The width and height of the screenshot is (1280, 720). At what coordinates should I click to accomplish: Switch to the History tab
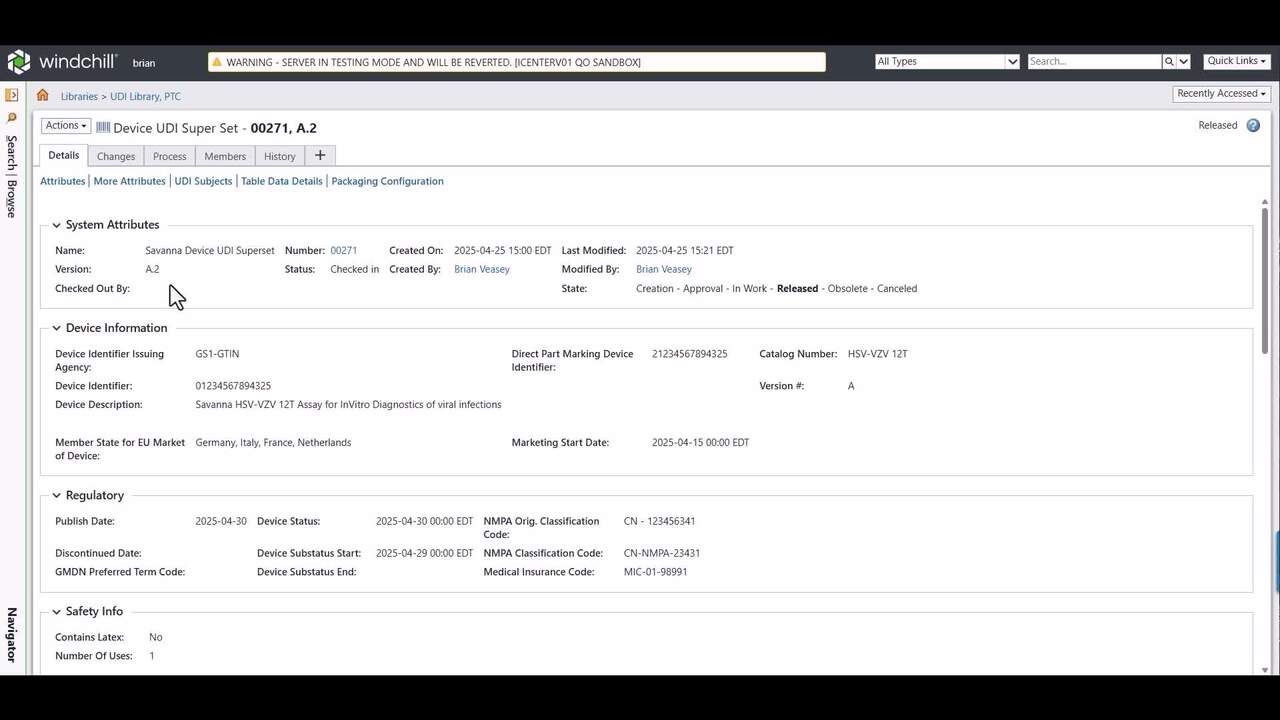279,157
